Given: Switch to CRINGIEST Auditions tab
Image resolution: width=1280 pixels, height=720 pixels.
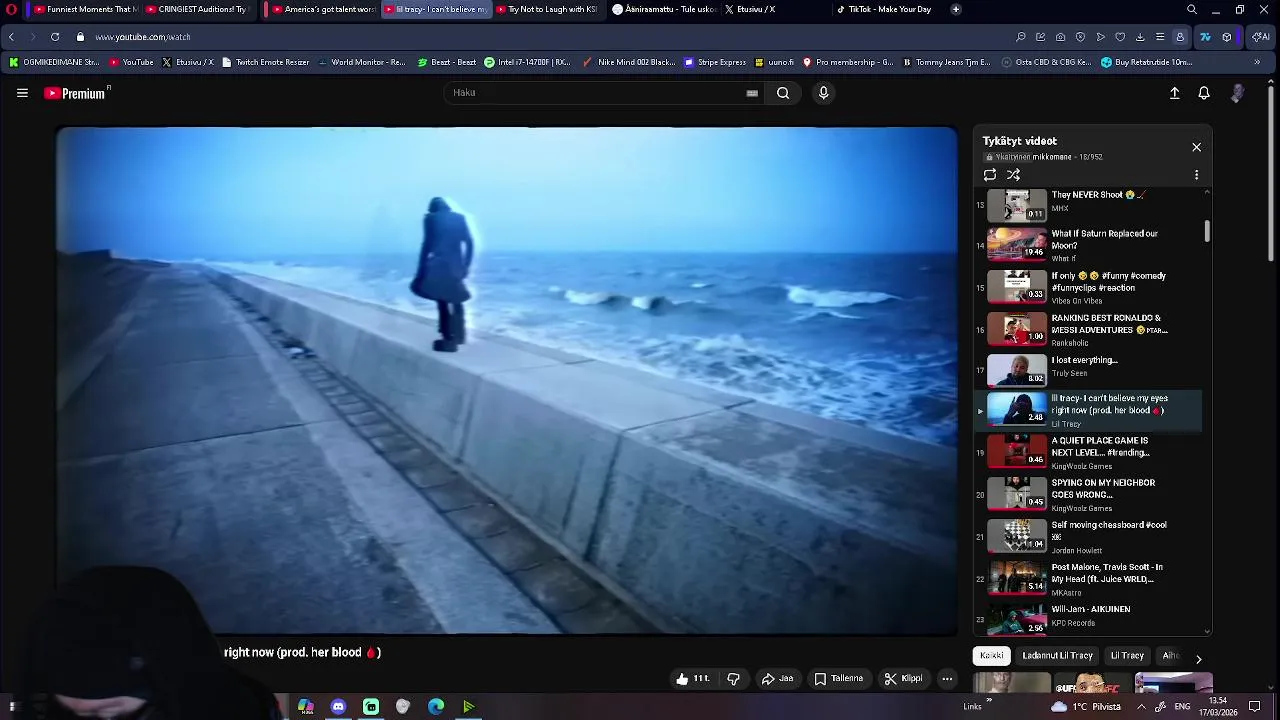Looking at the screenshot, I should tap(197, 9).
